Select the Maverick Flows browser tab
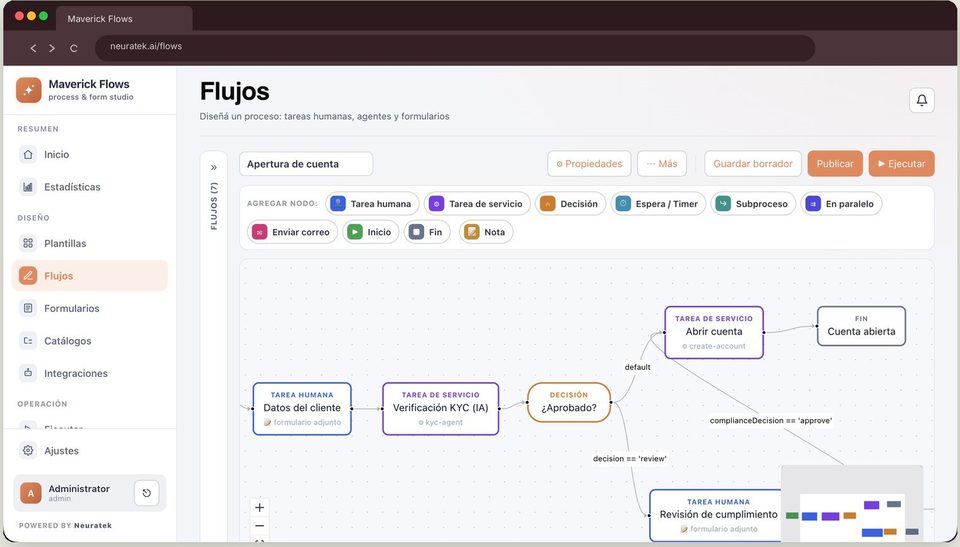This screenshot has height=547, width=960. 124,19
